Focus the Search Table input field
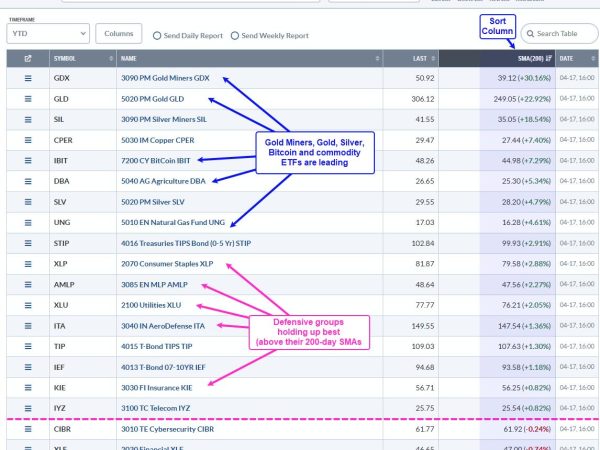The height and width of the screenshot is (450, 600). pyautogui.click(x=559, y=34)
